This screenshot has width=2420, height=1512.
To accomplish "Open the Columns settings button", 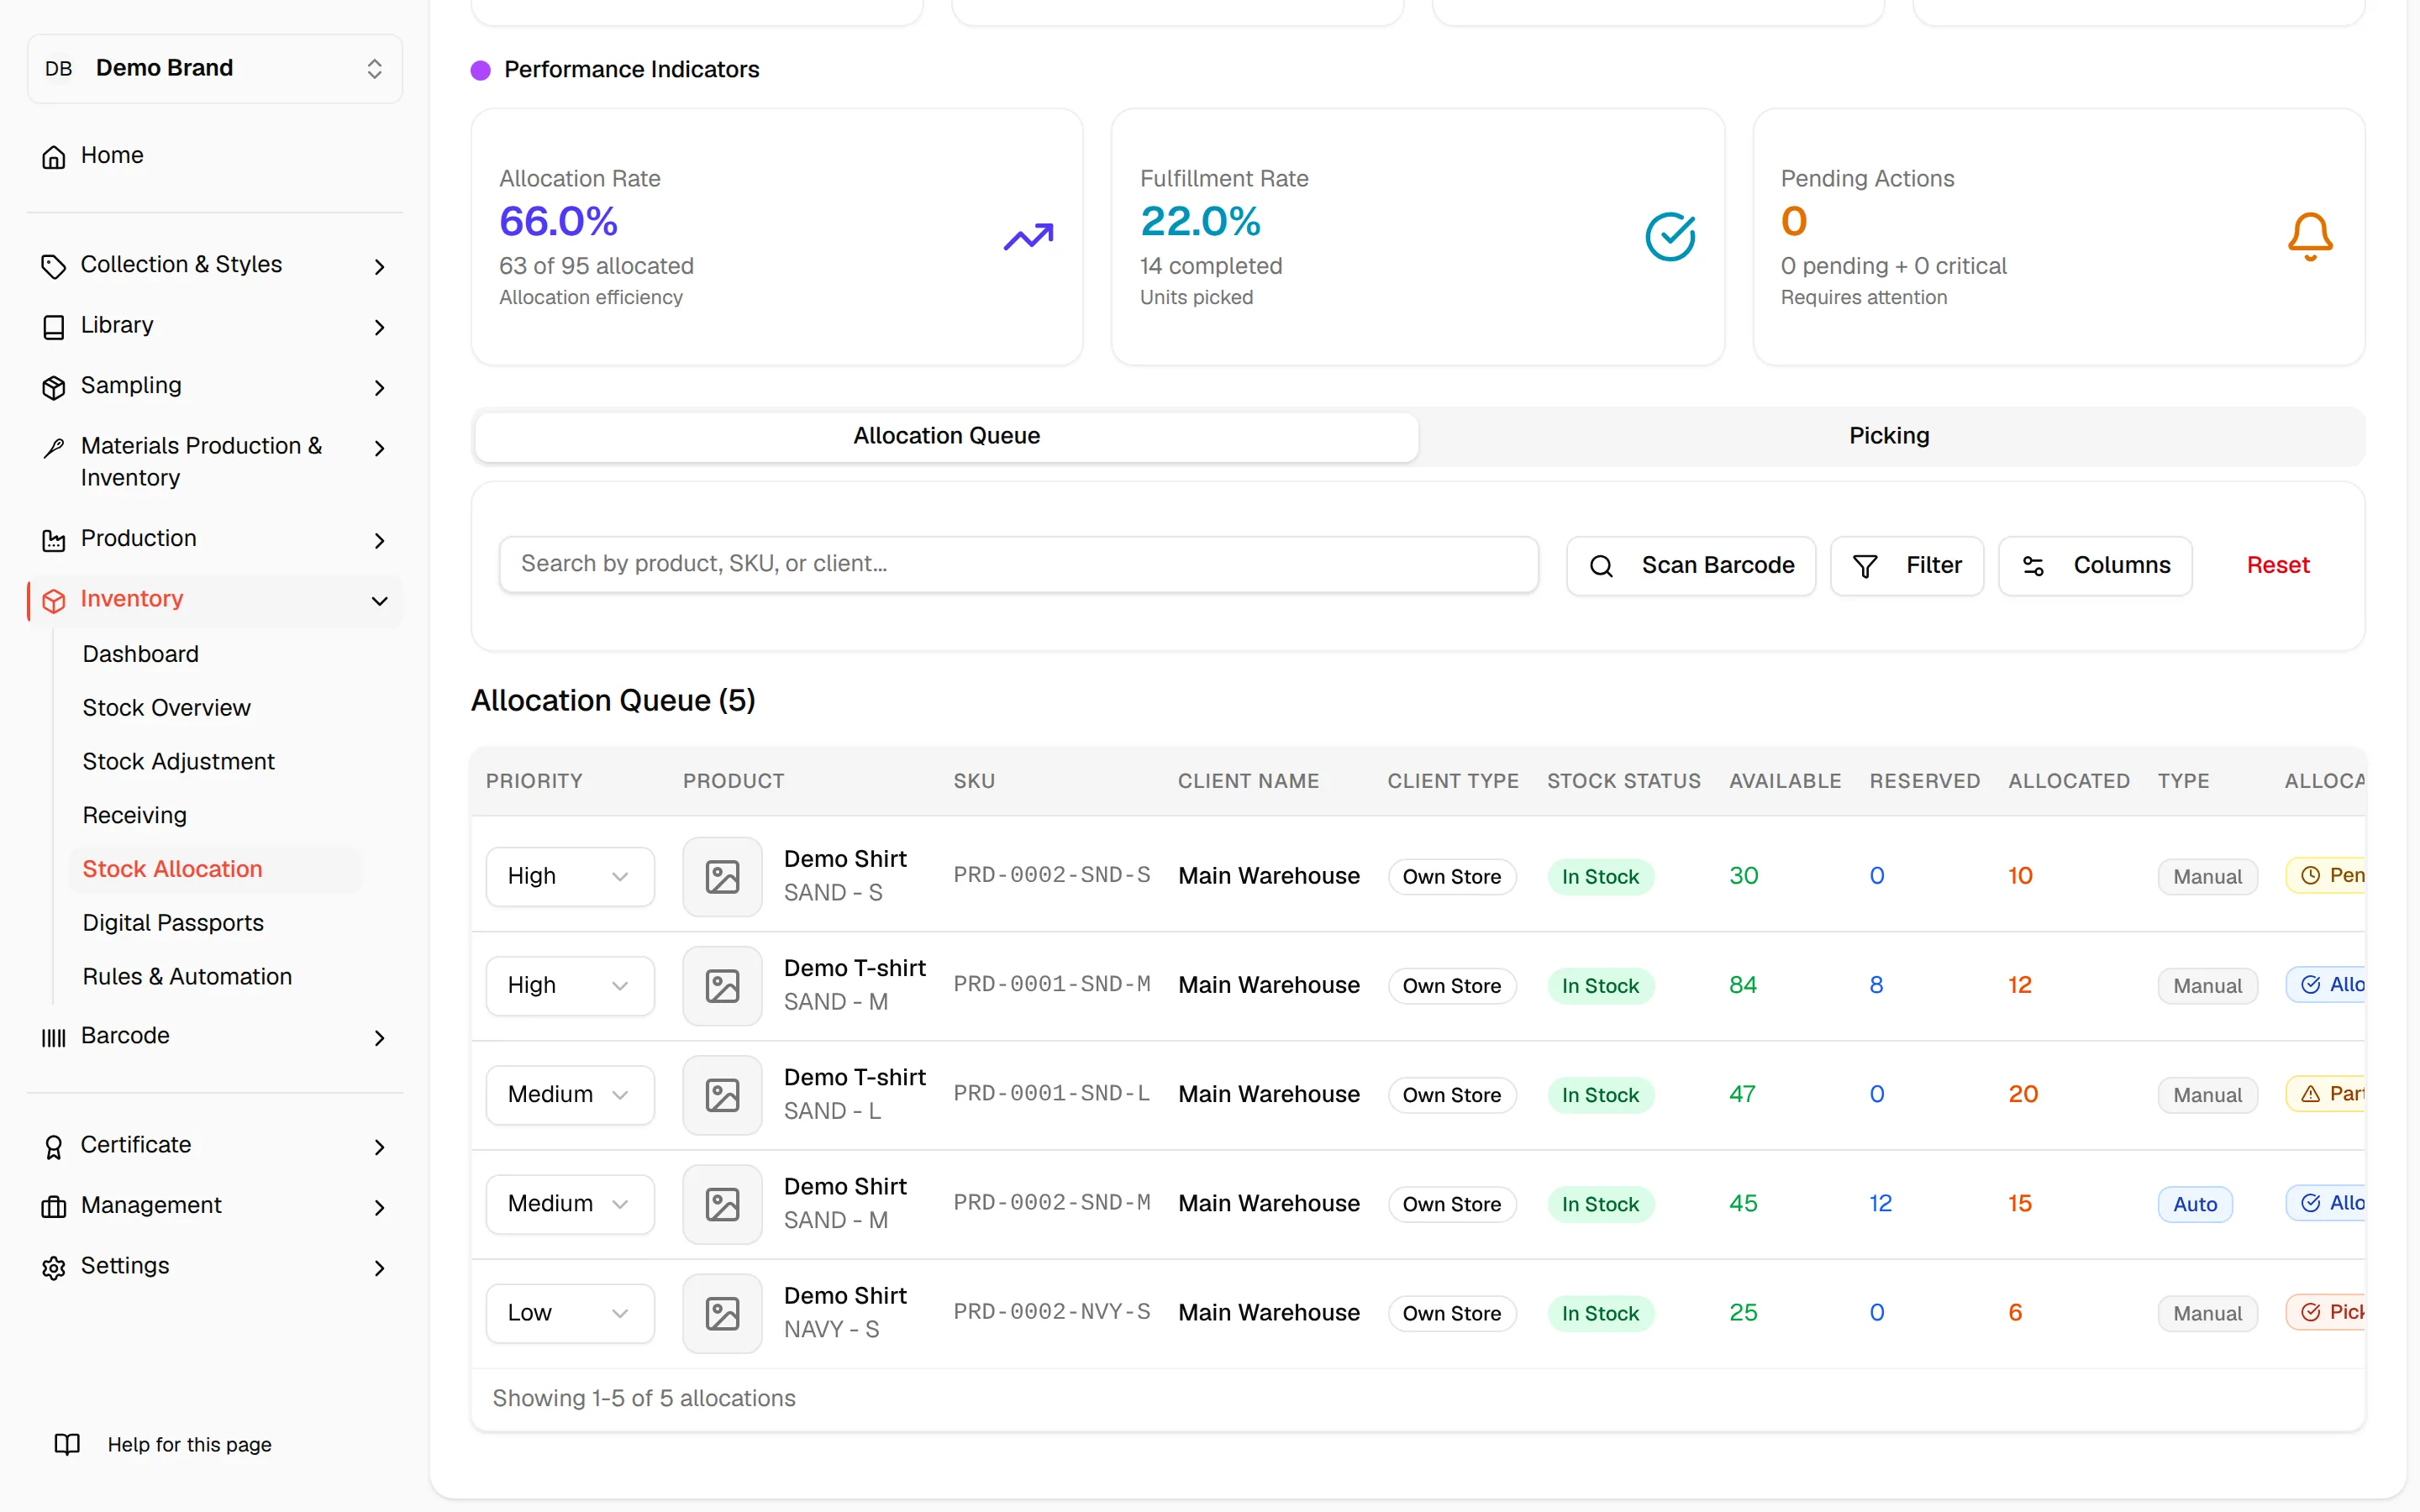I will (x=2095, y=565).
